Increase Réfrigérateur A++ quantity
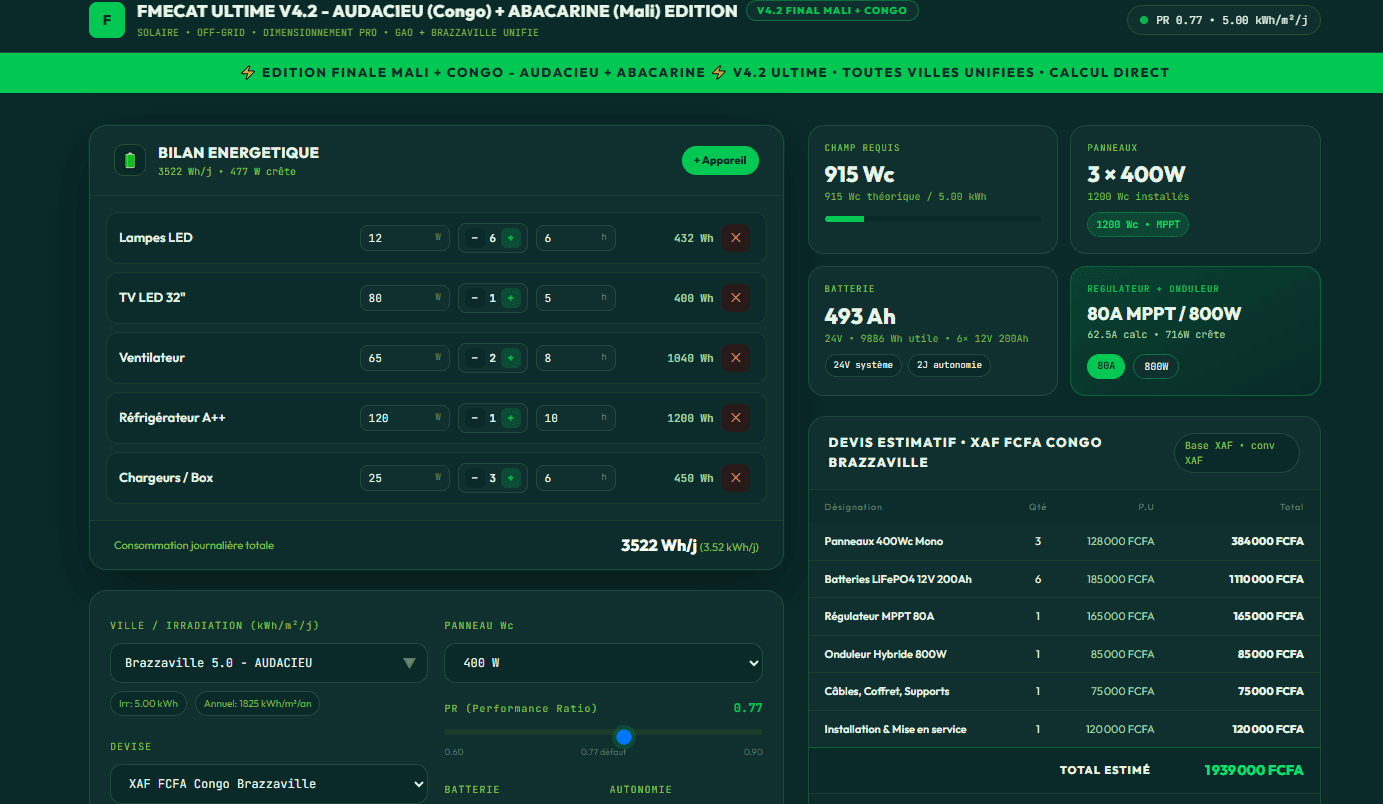 click(511, 418)
